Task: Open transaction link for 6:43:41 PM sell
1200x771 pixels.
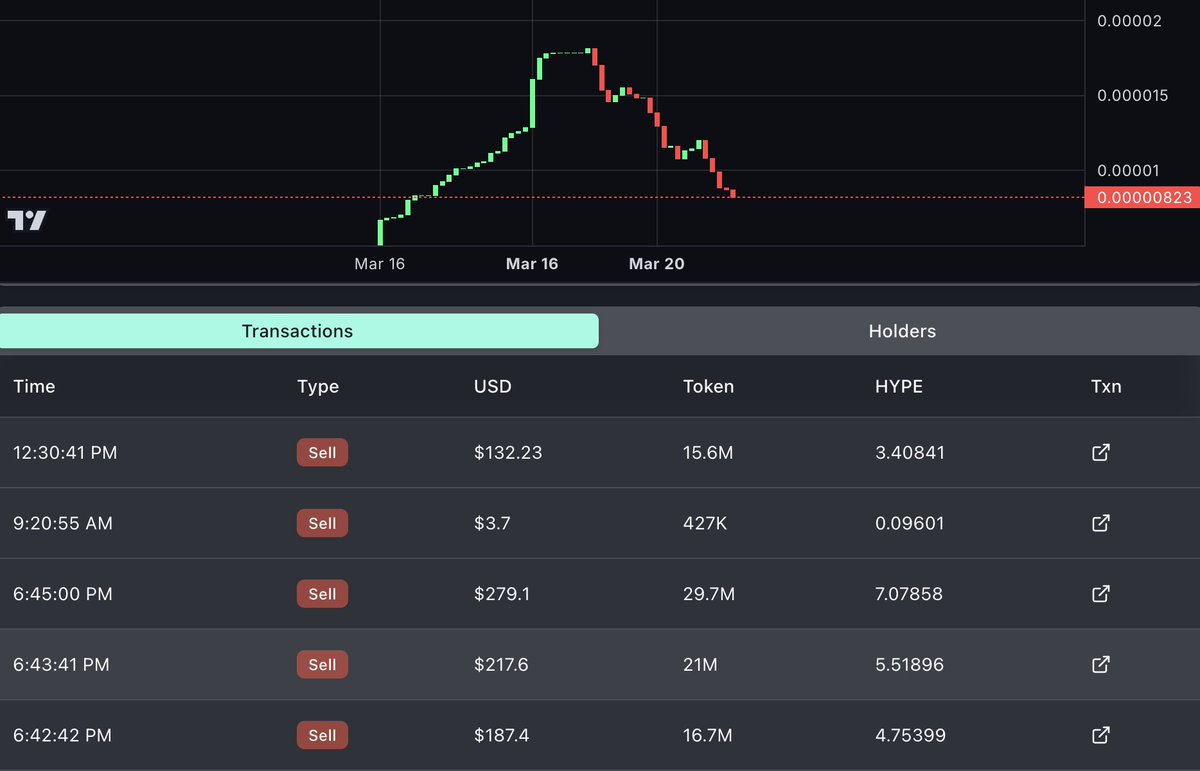Action: tap(1101, 664)
